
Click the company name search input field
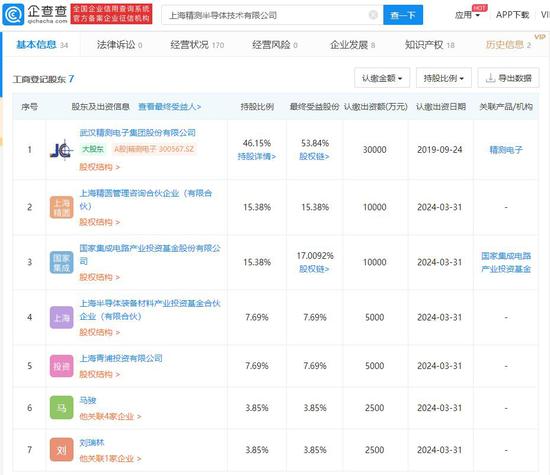point(267,15)
